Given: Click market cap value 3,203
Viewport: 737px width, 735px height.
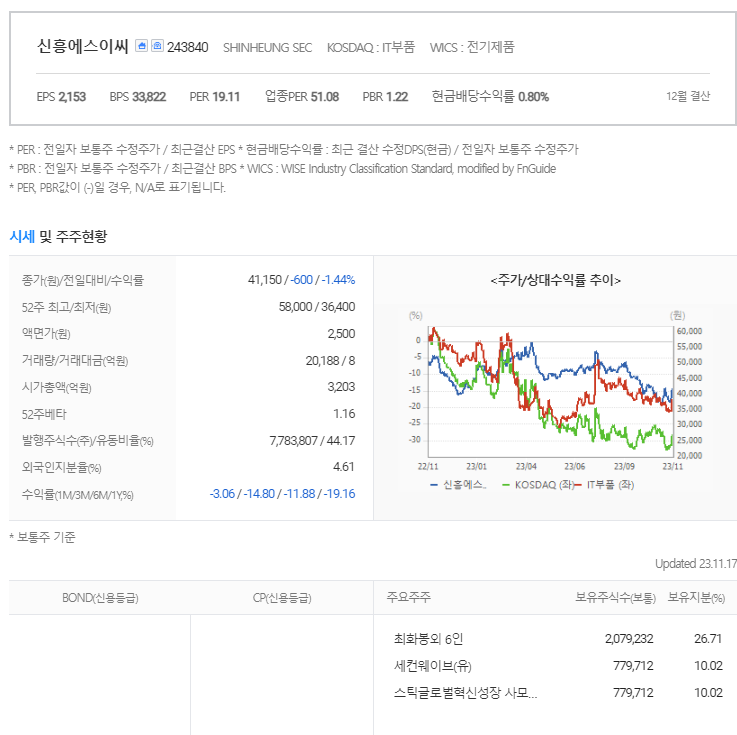Looking at the screenshot, I should coord(341,387).
